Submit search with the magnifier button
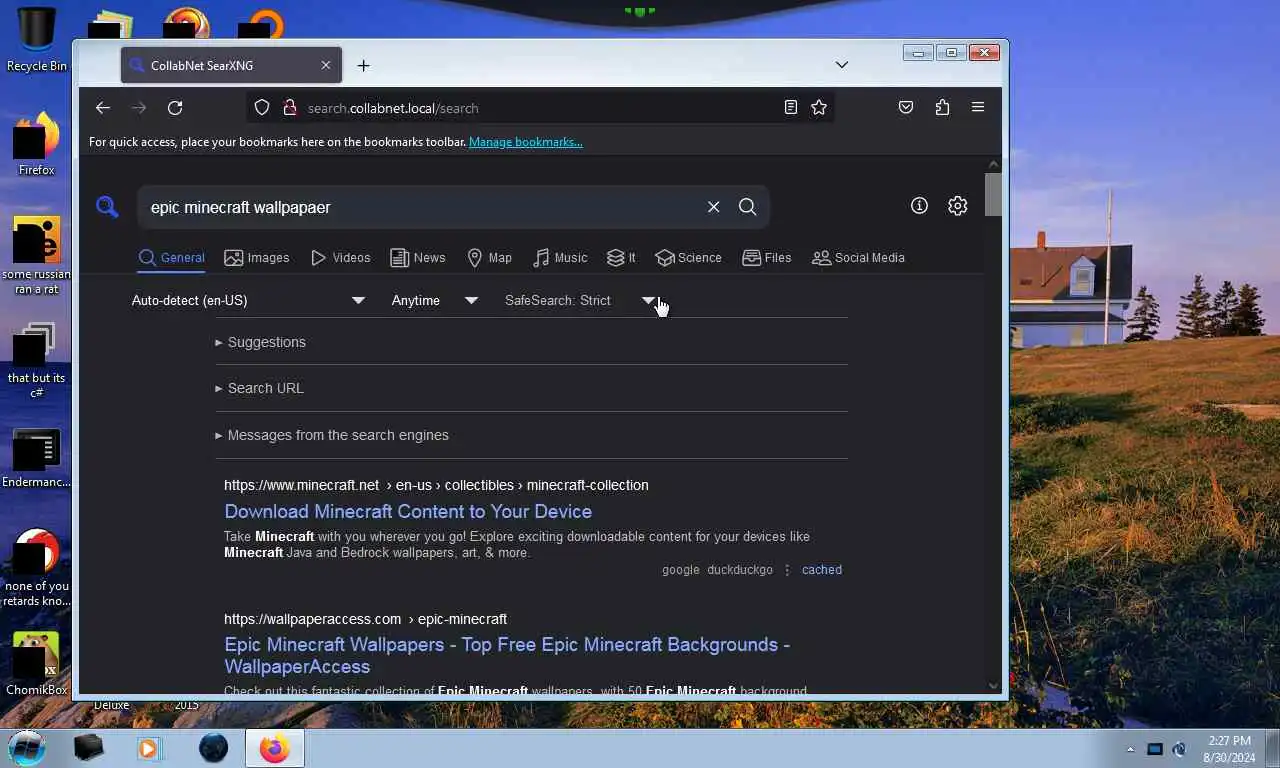 pos(747,207)
